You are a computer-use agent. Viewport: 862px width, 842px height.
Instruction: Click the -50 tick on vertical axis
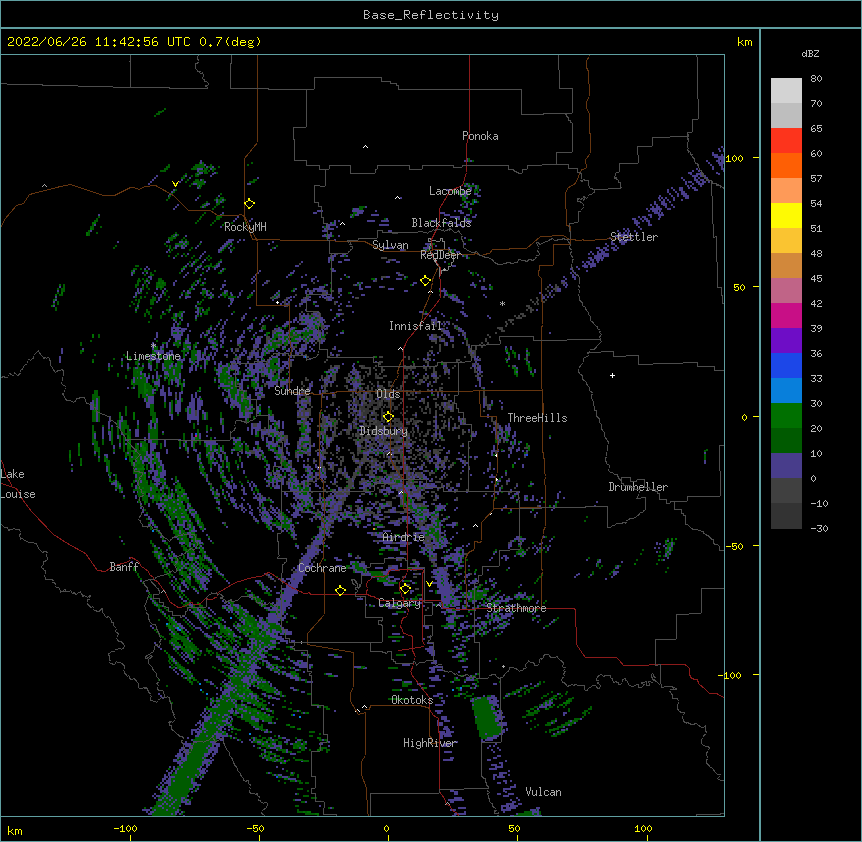pyautogui.click(x=734, y=546)
